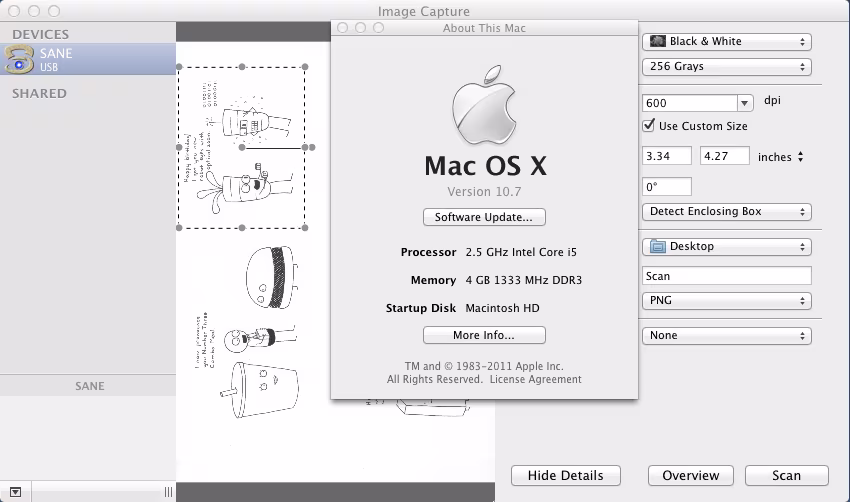Click the 3.34 width field
Viewport: 850px width, 502px height.
click(x=667, y=156)
